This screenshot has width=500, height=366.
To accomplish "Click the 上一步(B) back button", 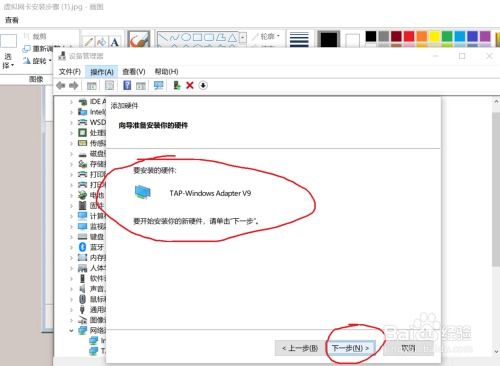I will [299, 348].
